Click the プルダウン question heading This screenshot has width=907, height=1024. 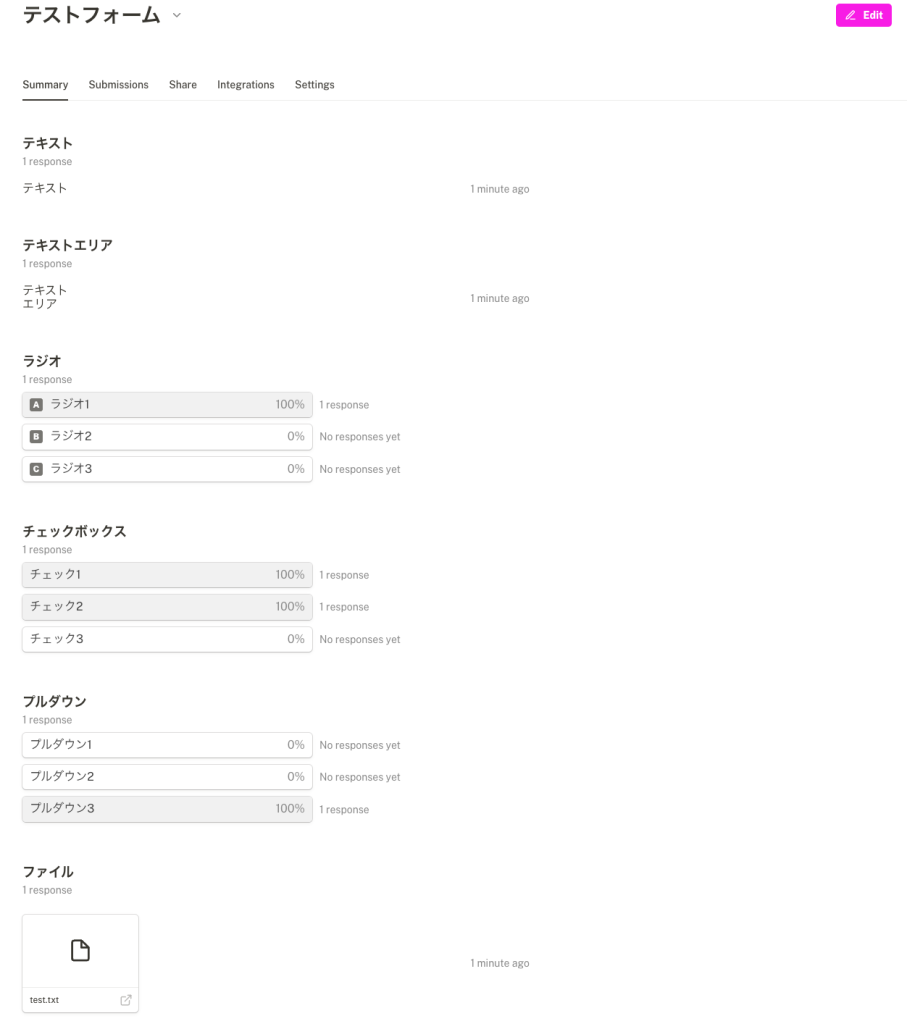[55, 702]
